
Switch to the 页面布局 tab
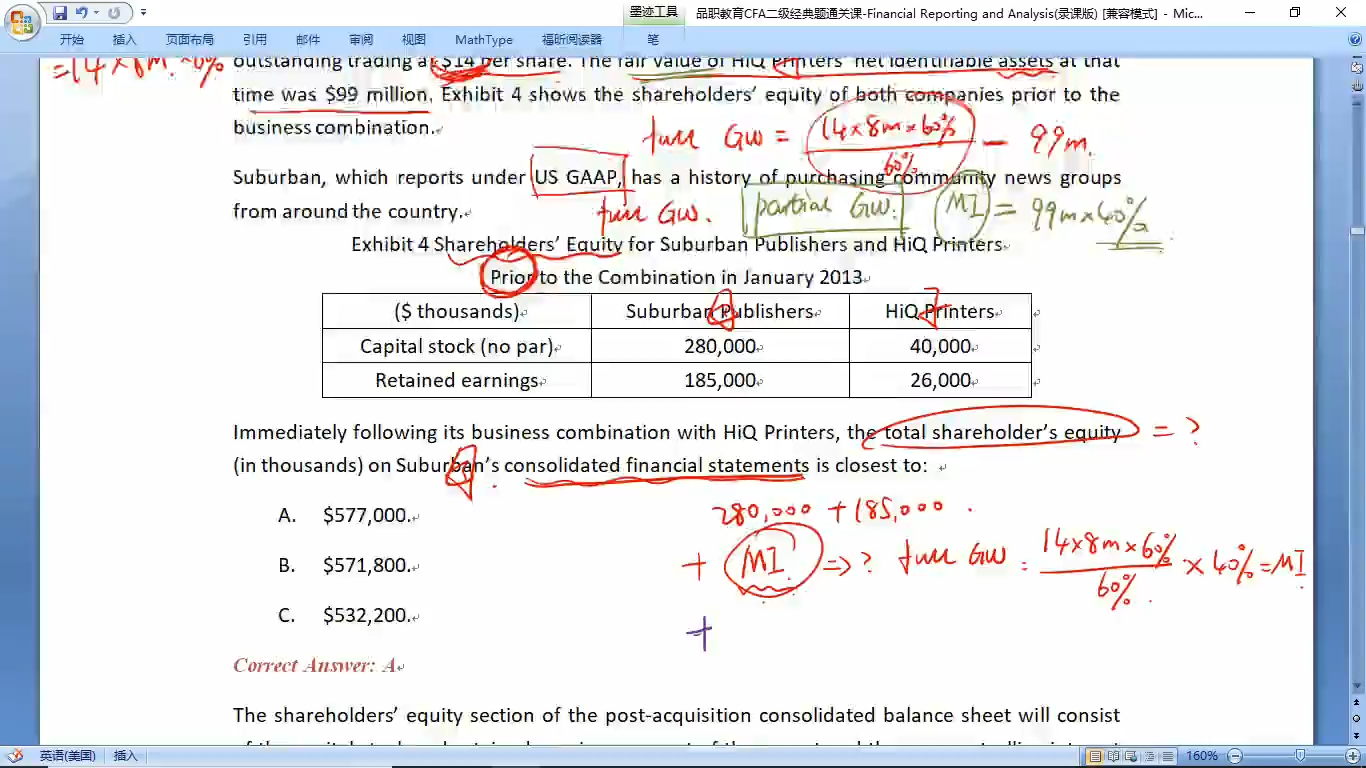(x=190, y=40)
